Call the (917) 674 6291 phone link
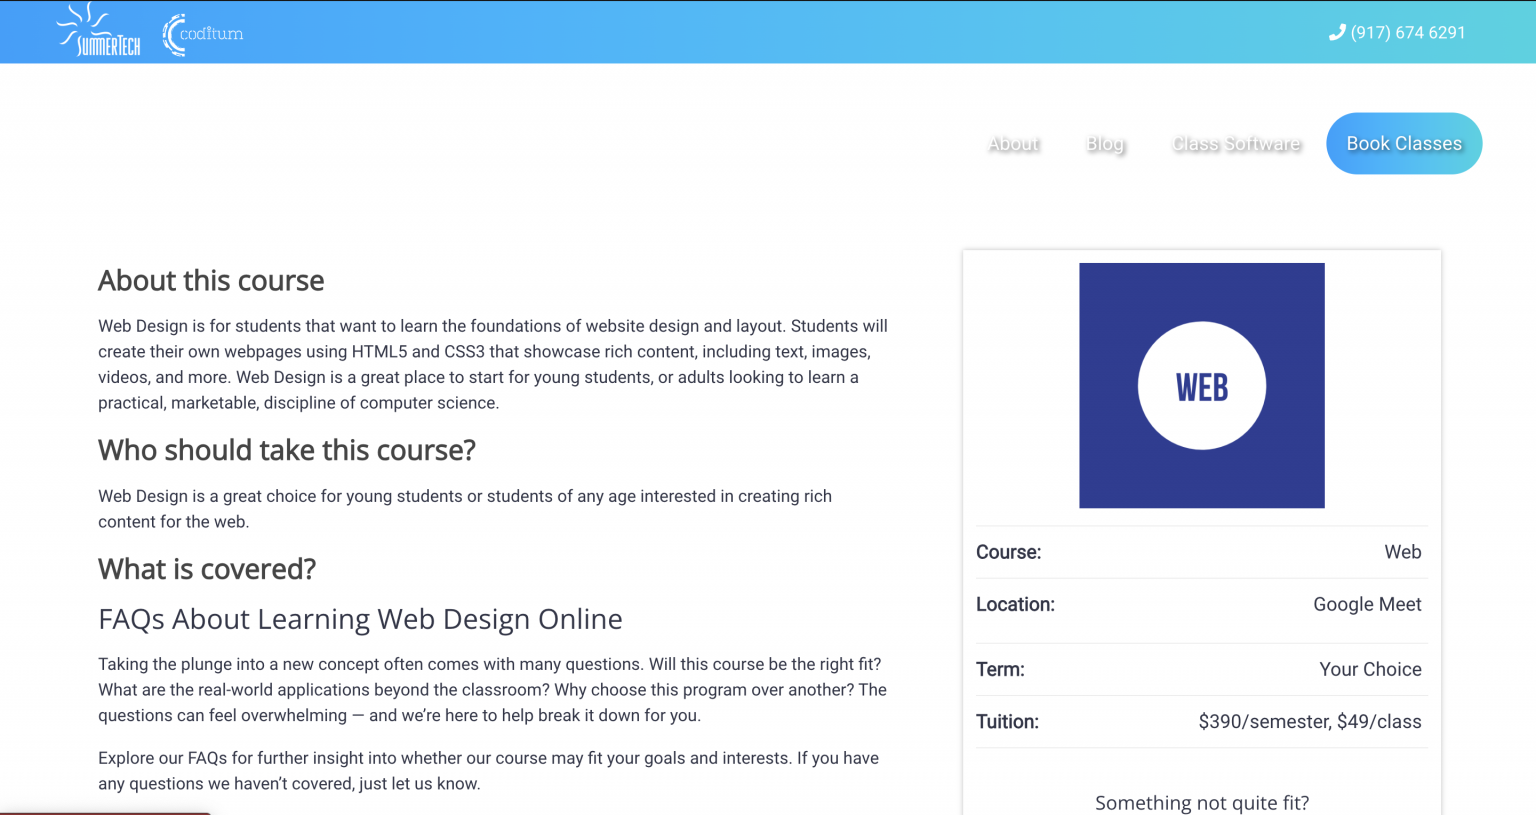Viewport: 1536px width, 815px height. (1408, 32)
